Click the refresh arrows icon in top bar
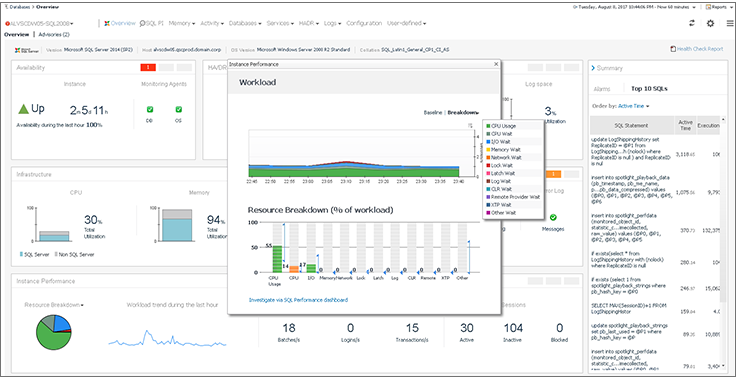The image size is (736, 378). 692,23
